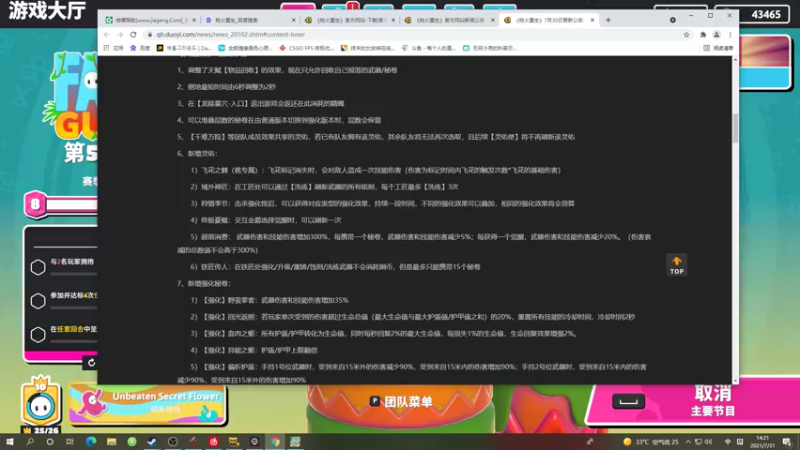
Task: Open Chrome three-dot menu
Action: (730, 35)
